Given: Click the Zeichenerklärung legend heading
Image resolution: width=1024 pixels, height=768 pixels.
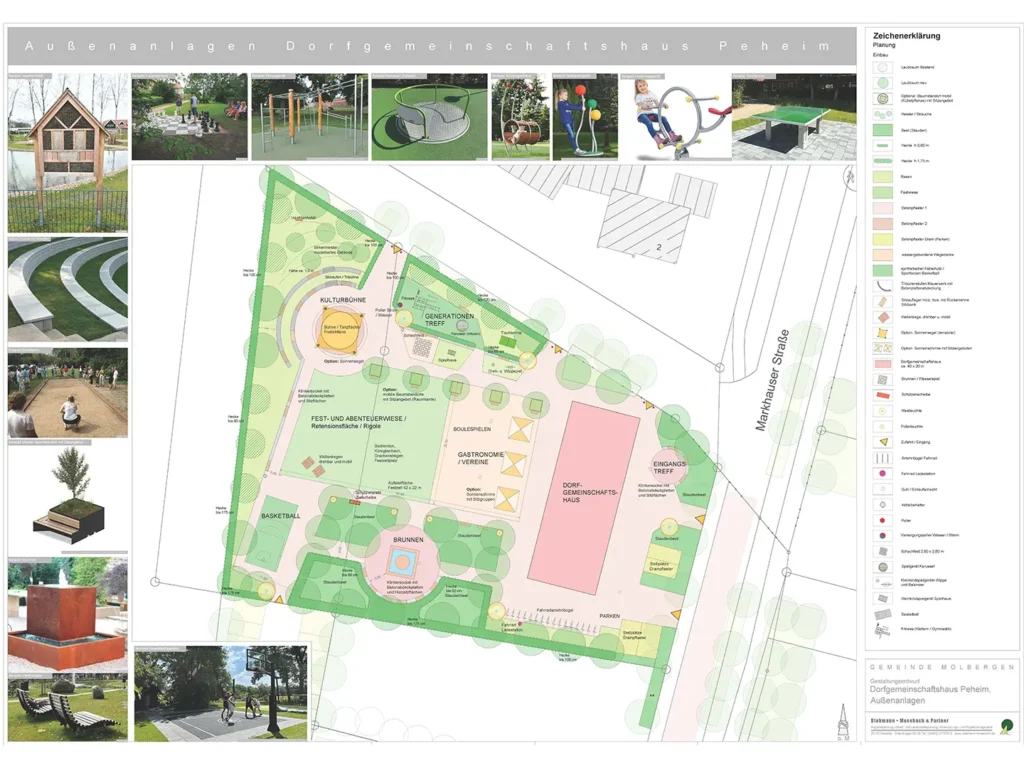Looking at the screenshot, I should [x=906, y=36].
